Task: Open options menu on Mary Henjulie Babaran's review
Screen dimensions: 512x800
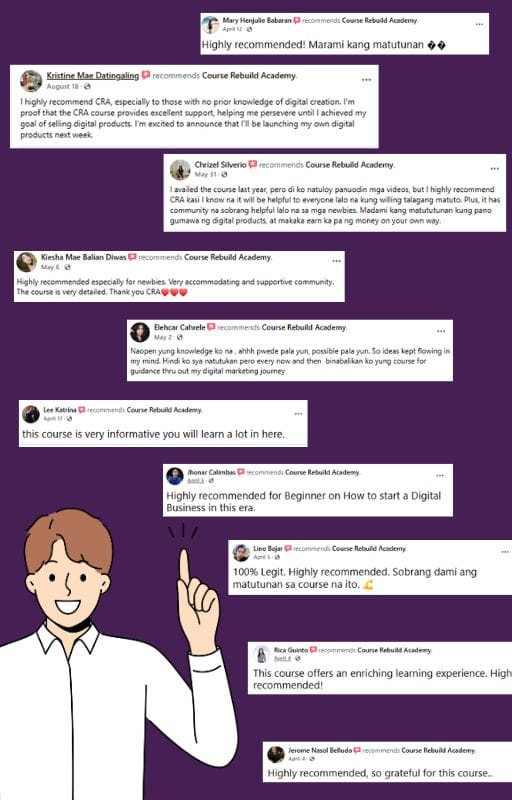Action: tap(479, 24)
